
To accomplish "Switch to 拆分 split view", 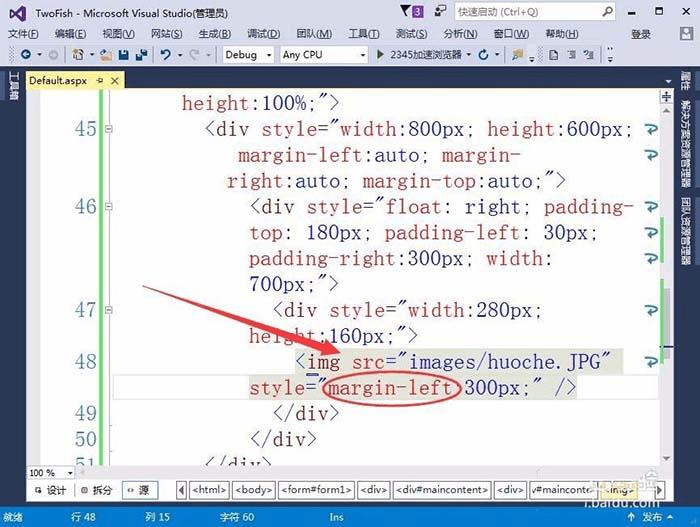I will click(96, 490).
